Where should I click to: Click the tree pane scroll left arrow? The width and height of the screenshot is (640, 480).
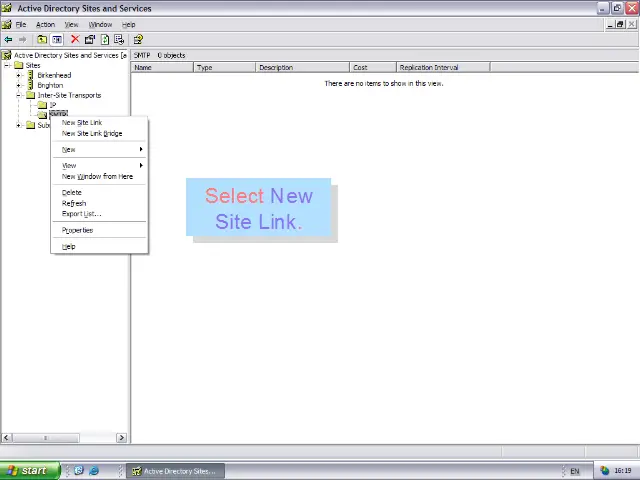(6, 438)
